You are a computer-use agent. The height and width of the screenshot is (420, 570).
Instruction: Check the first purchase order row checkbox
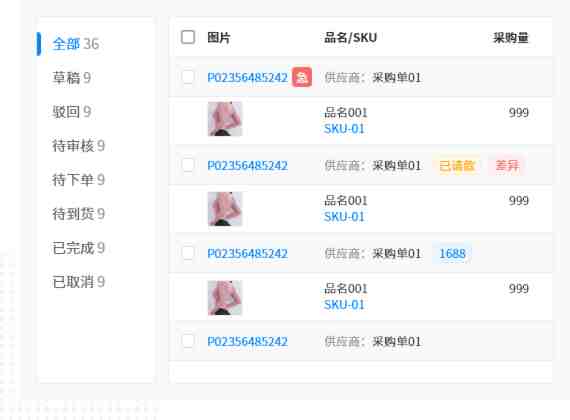point(188,77)
